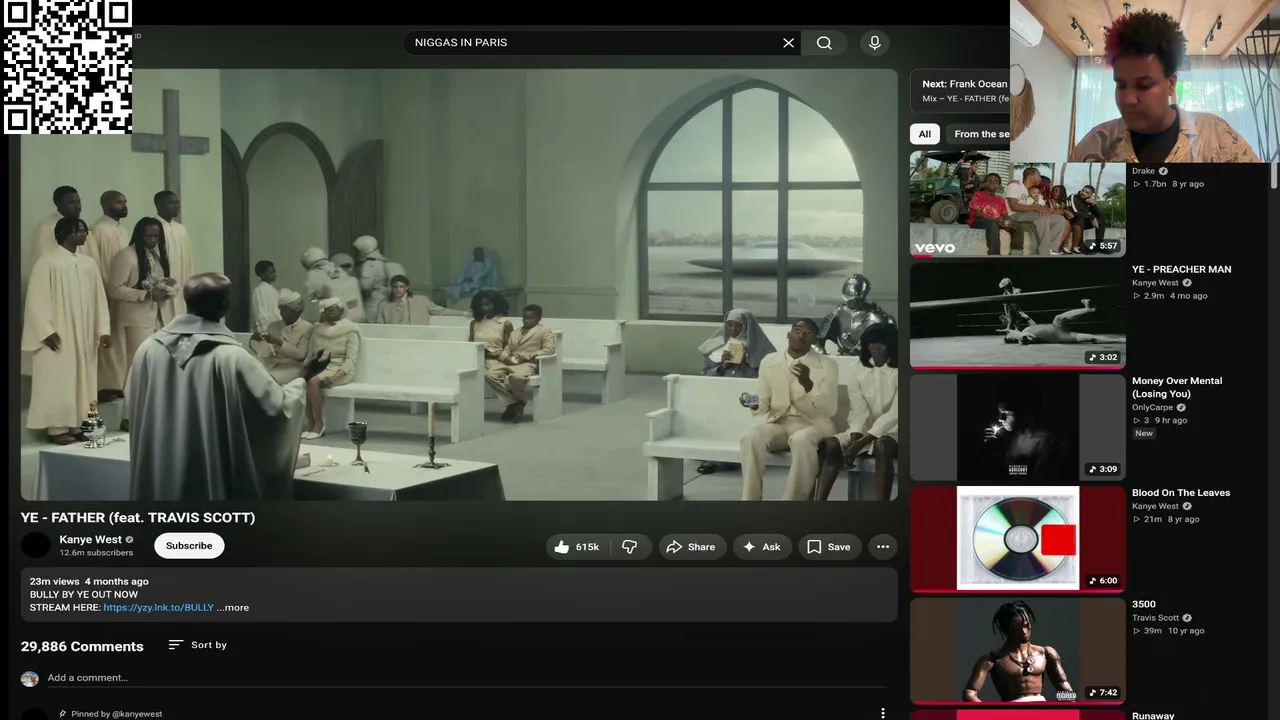Open Kanye West channel name beside Subscribe

91,539
